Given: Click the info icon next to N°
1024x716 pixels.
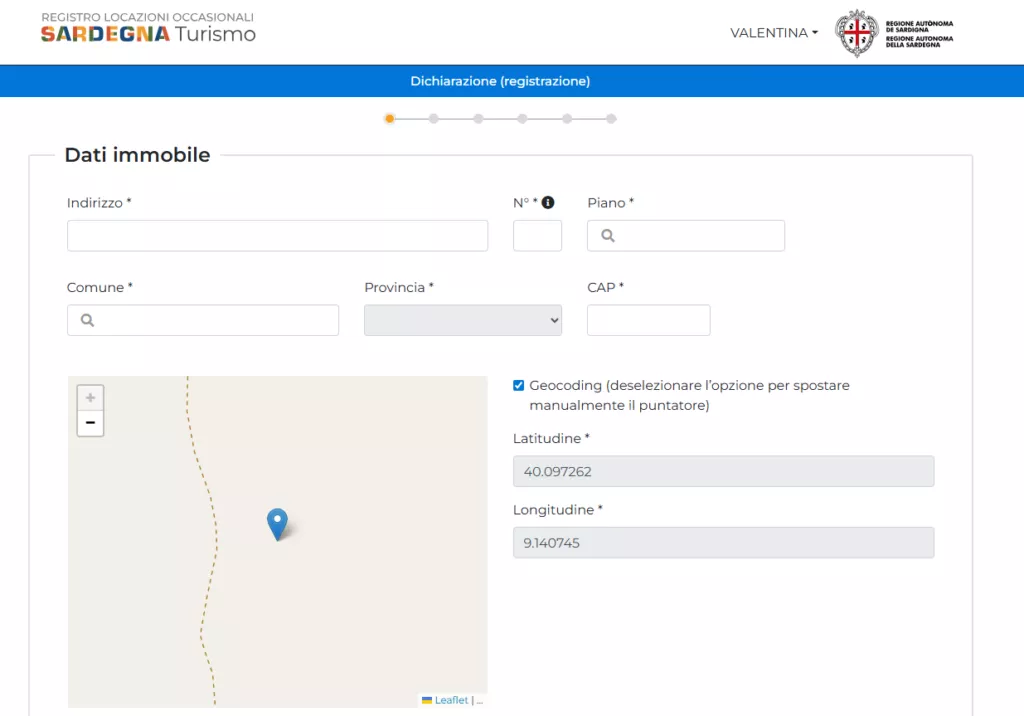Looking at the screenshot, I should coord(548,203).
